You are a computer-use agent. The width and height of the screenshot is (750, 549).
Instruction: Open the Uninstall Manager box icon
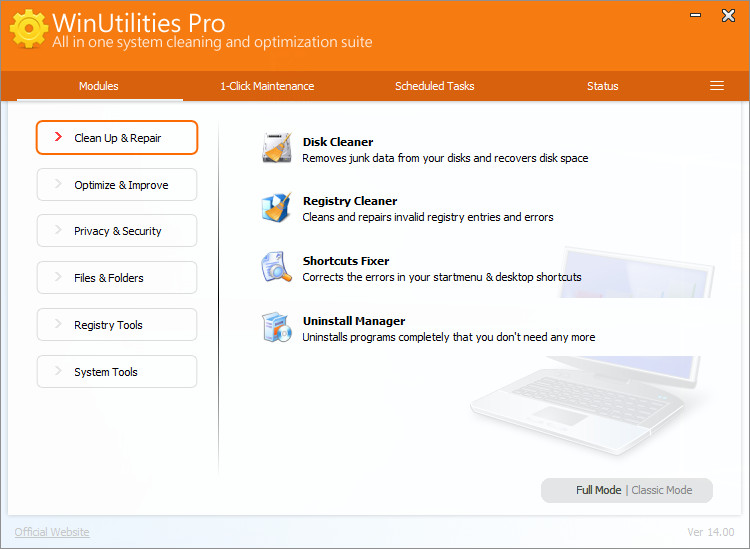(x=277, y=327)
